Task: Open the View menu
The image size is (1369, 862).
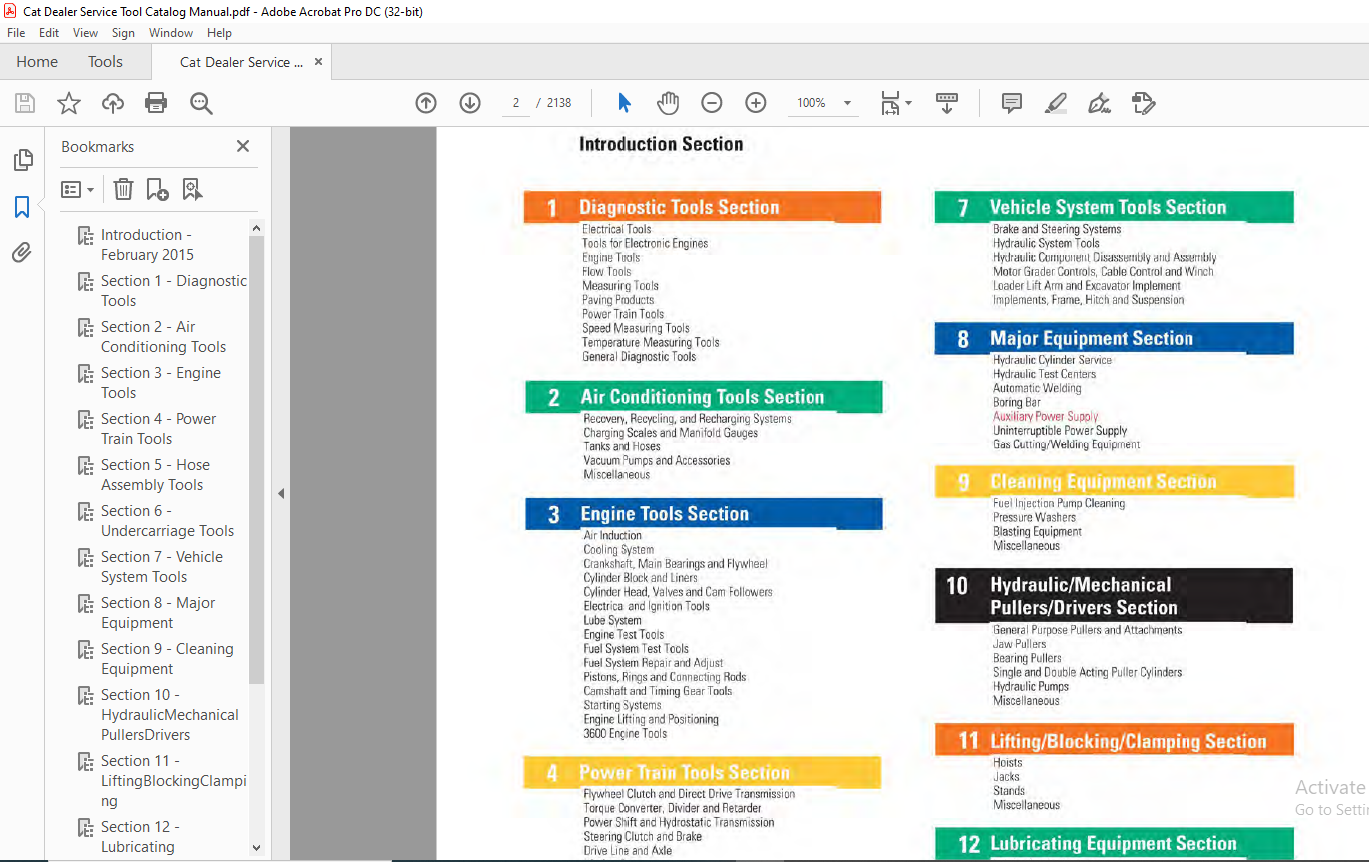Action: click(86, 33)
